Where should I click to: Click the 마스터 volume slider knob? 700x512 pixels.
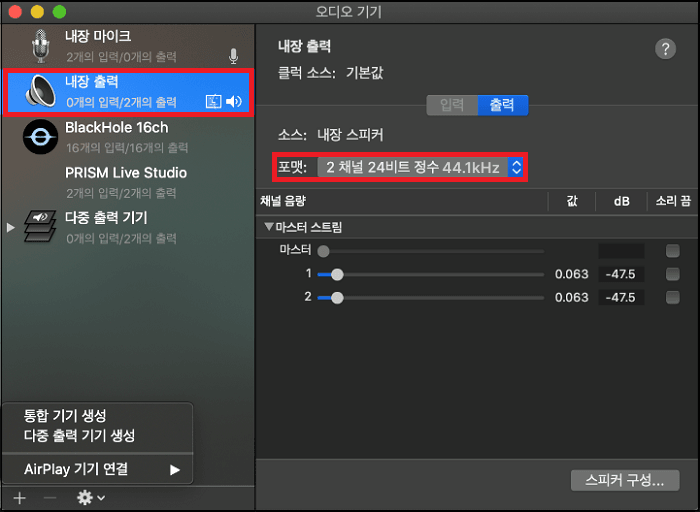(x=323, y=251)
